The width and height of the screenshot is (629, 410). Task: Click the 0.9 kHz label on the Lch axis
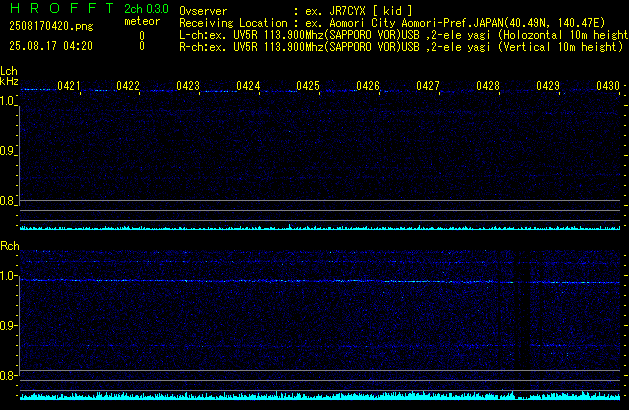tap(7, 151)
